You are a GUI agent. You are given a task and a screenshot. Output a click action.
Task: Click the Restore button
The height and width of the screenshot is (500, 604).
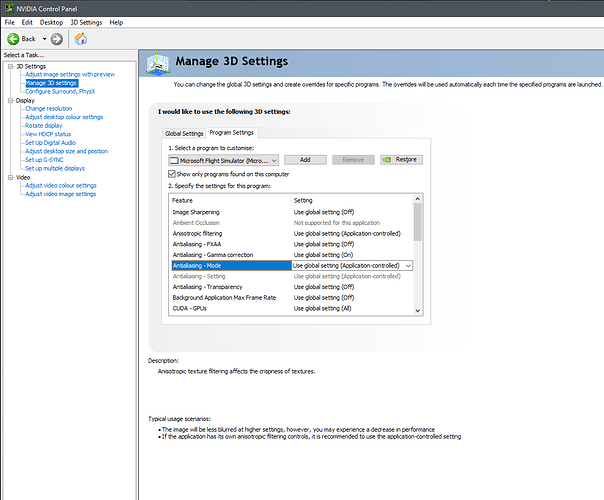[x=401, y=159]
